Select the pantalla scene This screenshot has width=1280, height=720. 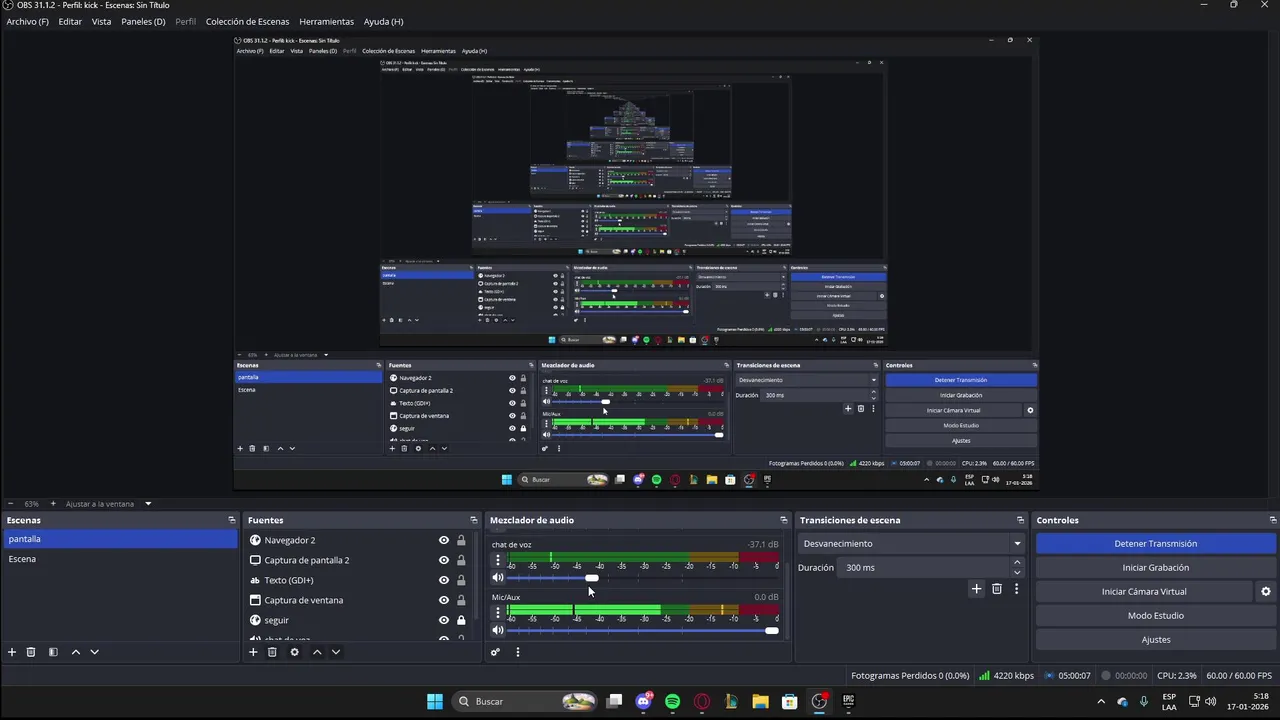tap(120, 539)
